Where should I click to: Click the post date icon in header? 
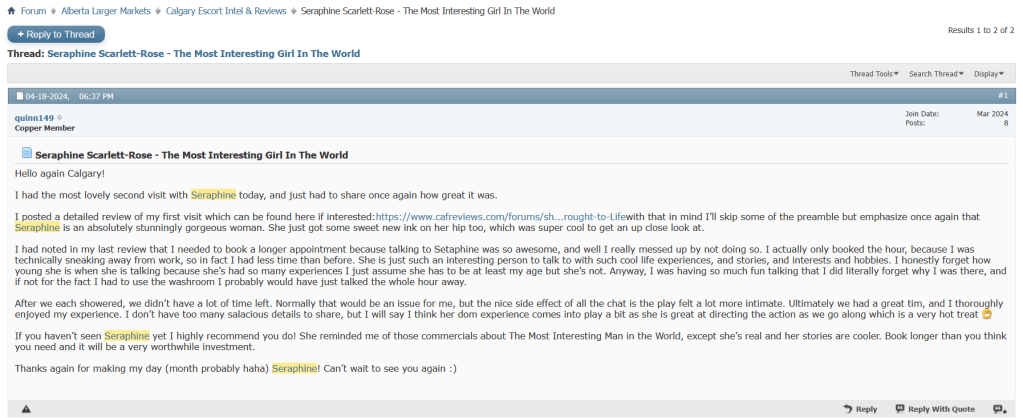click(x=19, y=96)
